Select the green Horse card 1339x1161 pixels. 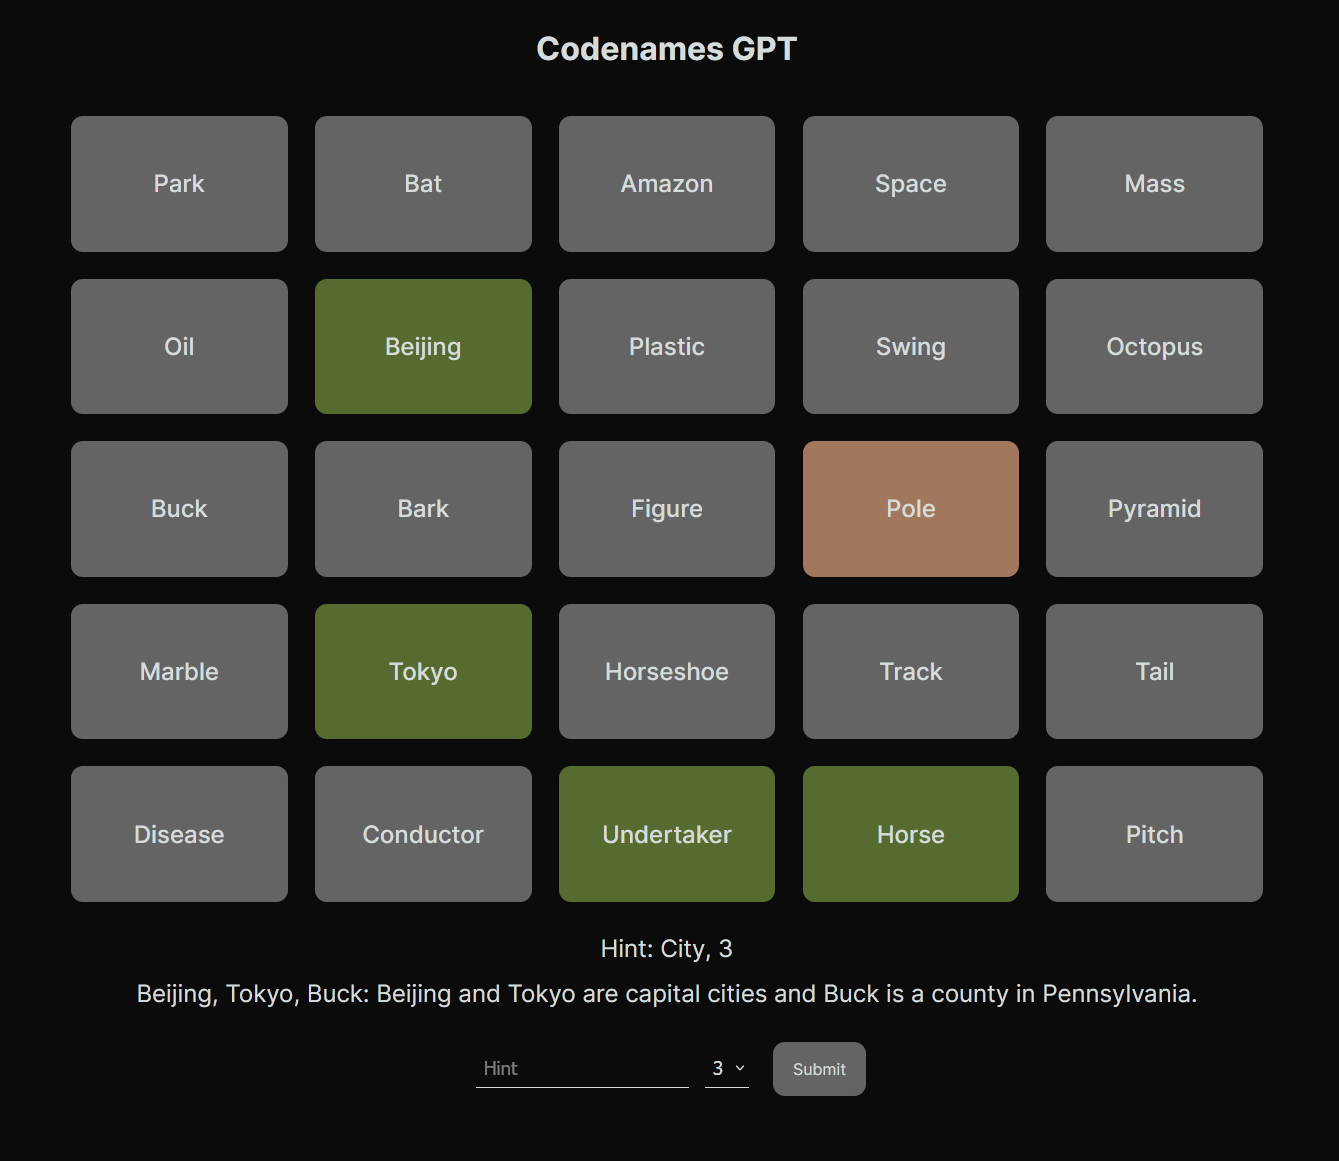[x=910, y=834]
